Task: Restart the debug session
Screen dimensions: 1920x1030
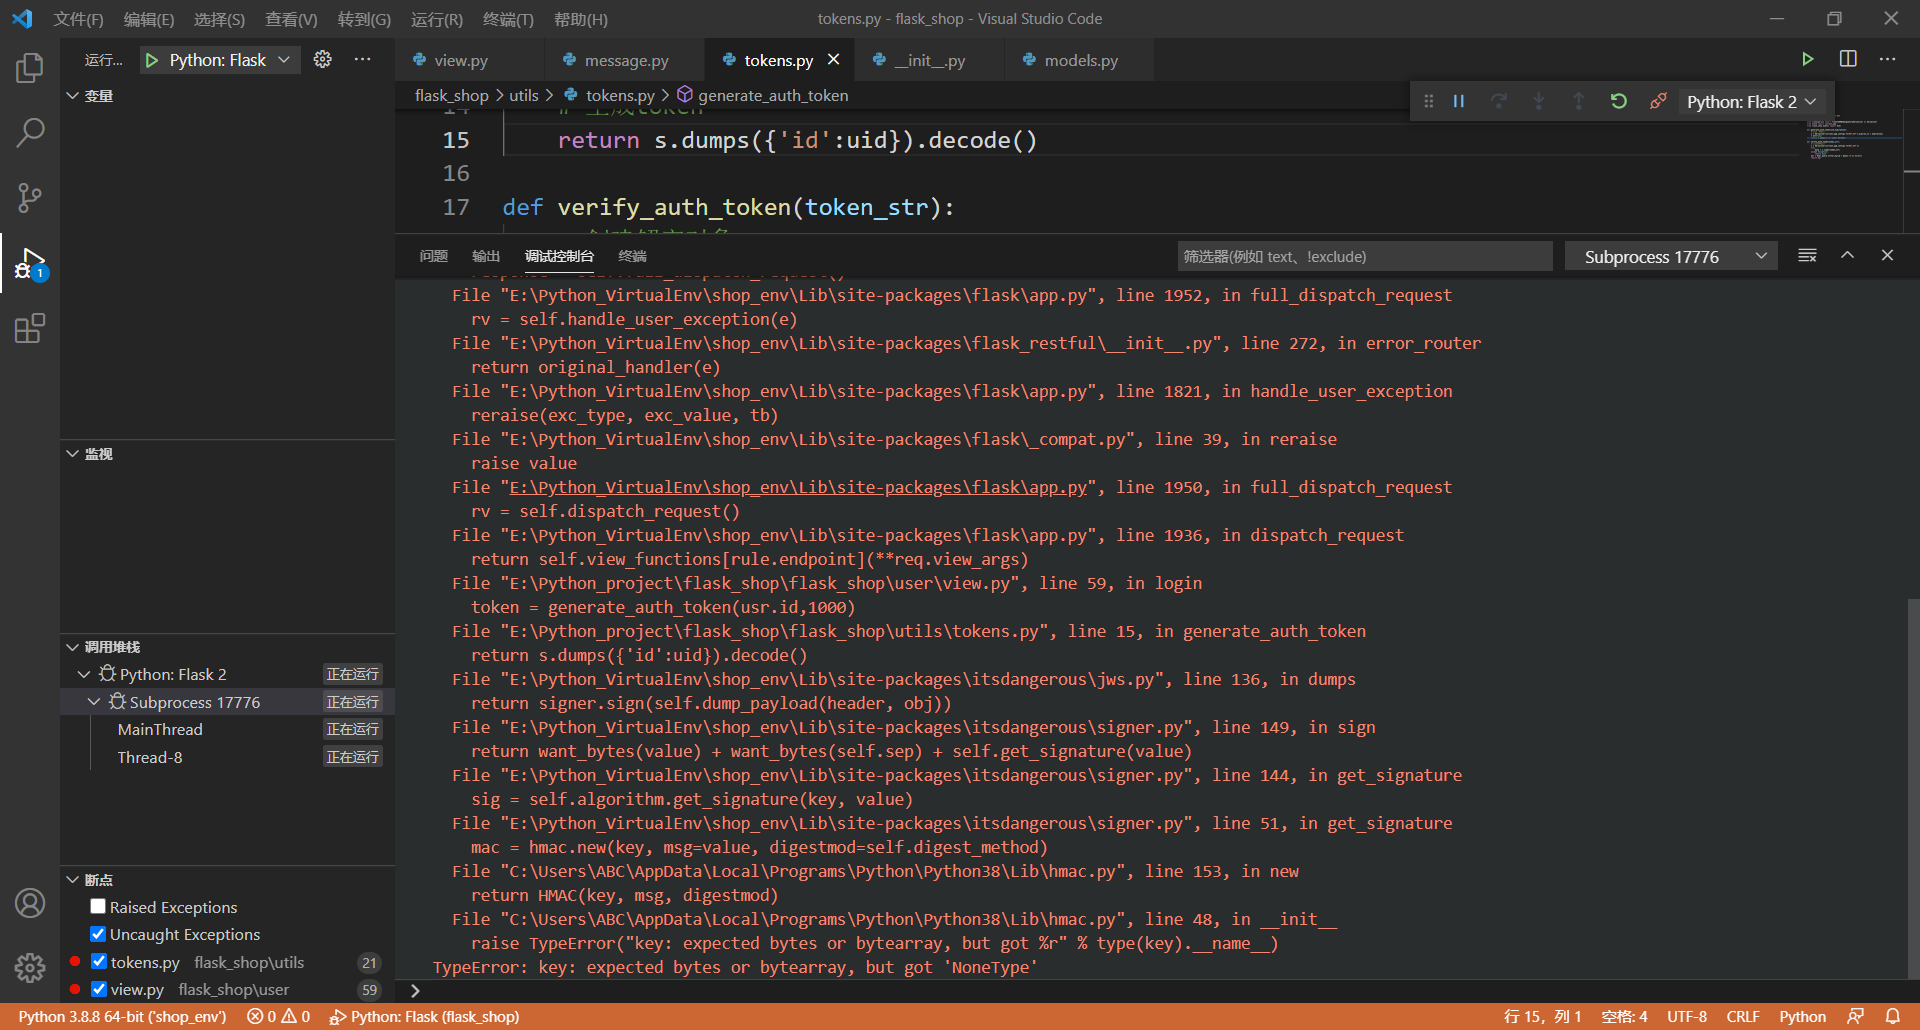Action: [1619, 101]
